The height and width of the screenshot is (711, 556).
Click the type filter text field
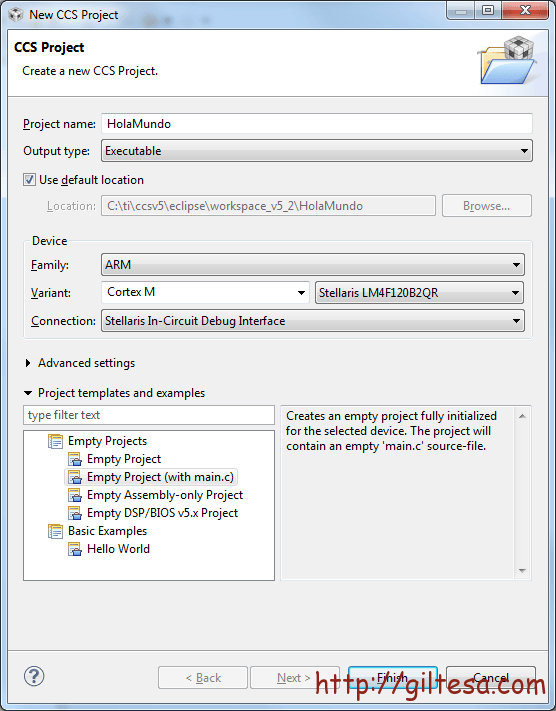pos(149,415)
